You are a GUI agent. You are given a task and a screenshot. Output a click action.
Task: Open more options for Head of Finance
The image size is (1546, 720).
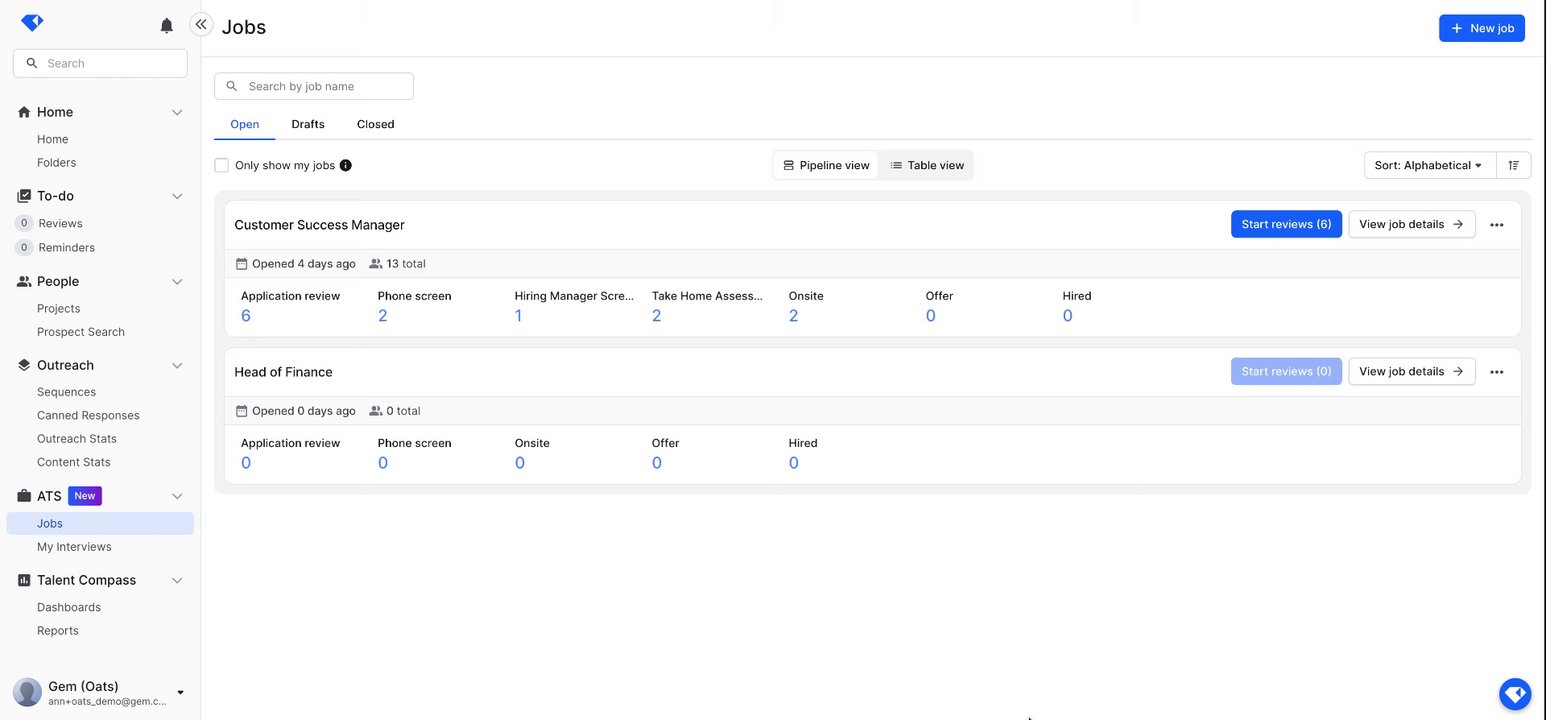[1496, 372]
